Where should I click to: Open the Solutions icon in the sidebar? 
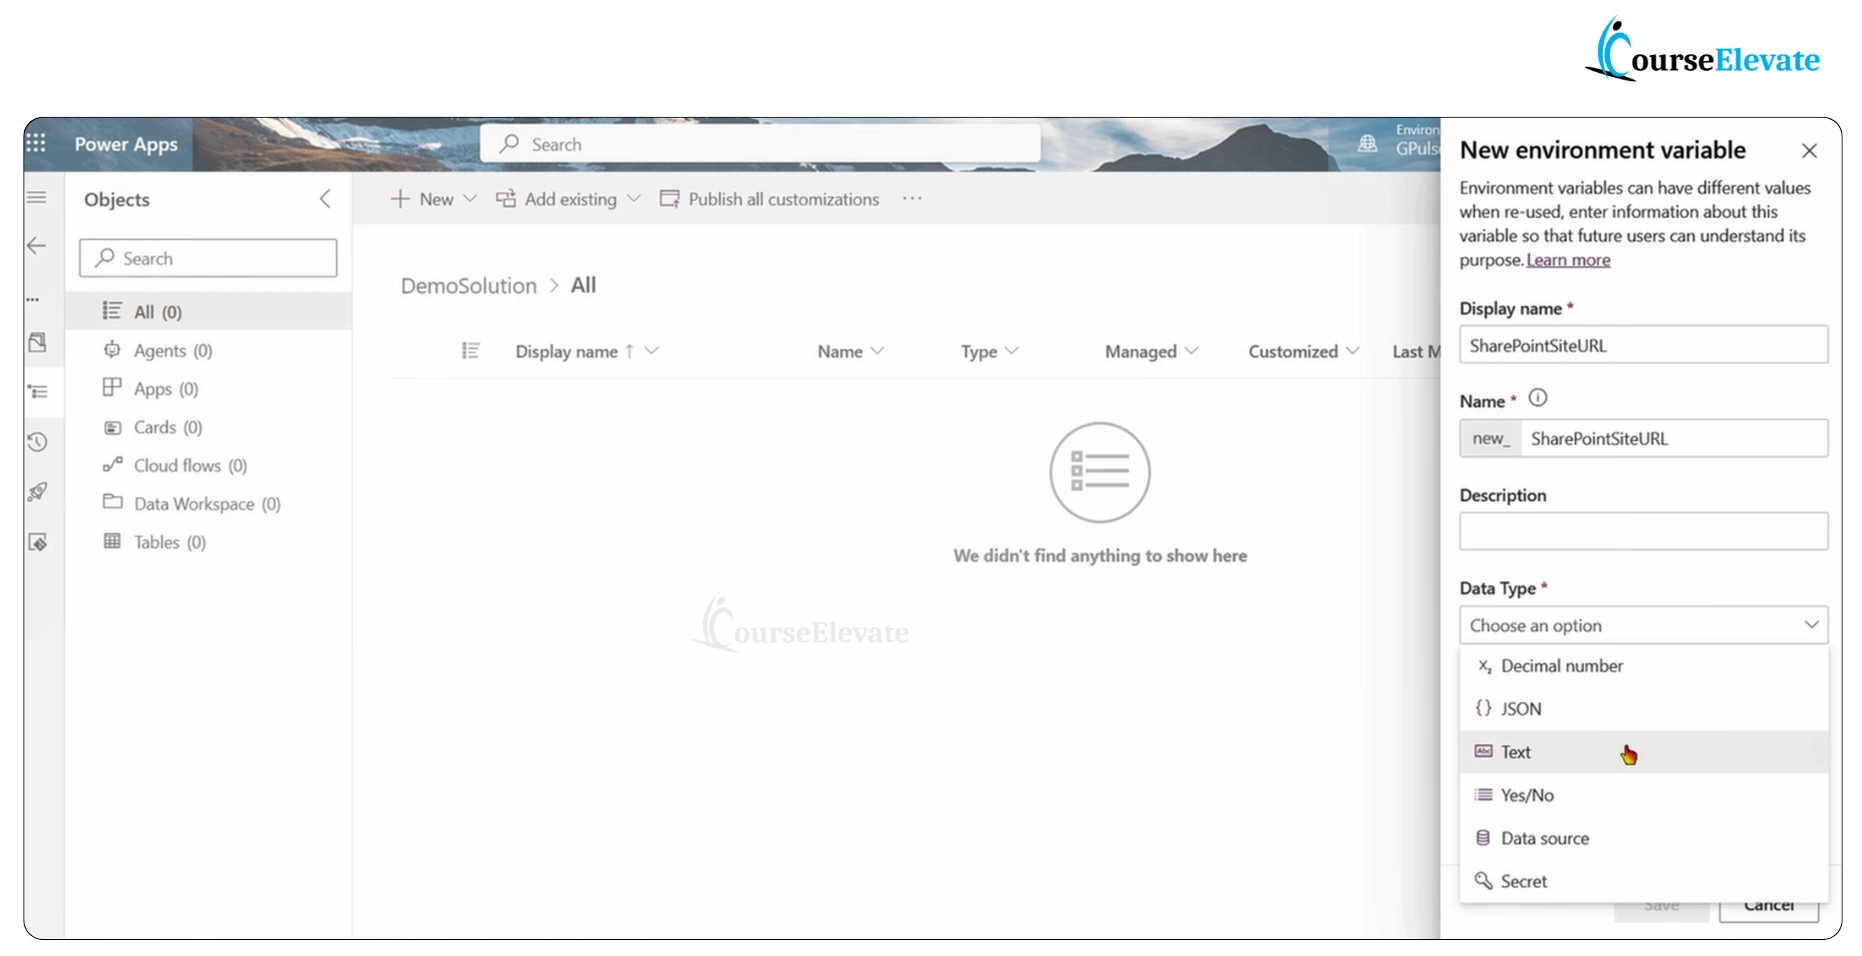coord(37,342)
